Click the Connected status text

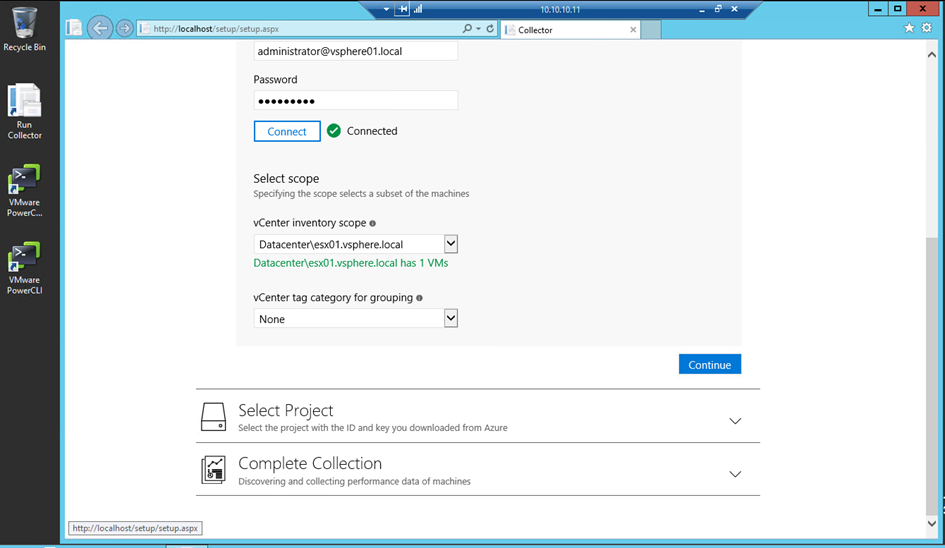(x=372, y=131)
